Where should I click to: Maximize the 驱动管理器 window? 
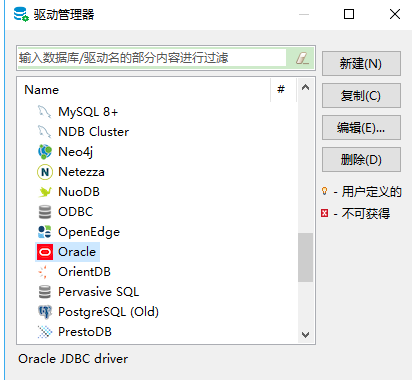349,14
